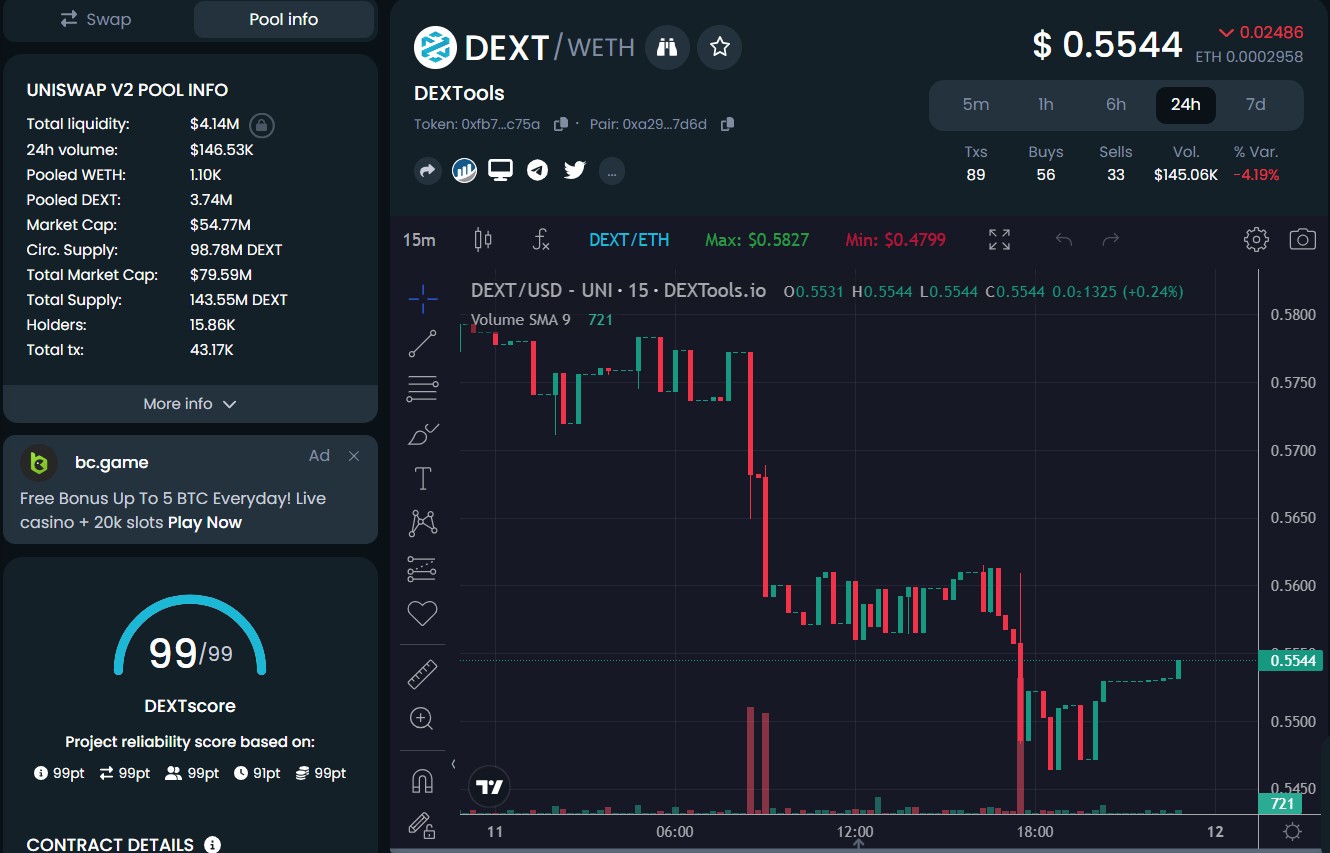Redo the last chart action
The image size is (1330, 853).
pyautogui.click(x=1110, y=240)
